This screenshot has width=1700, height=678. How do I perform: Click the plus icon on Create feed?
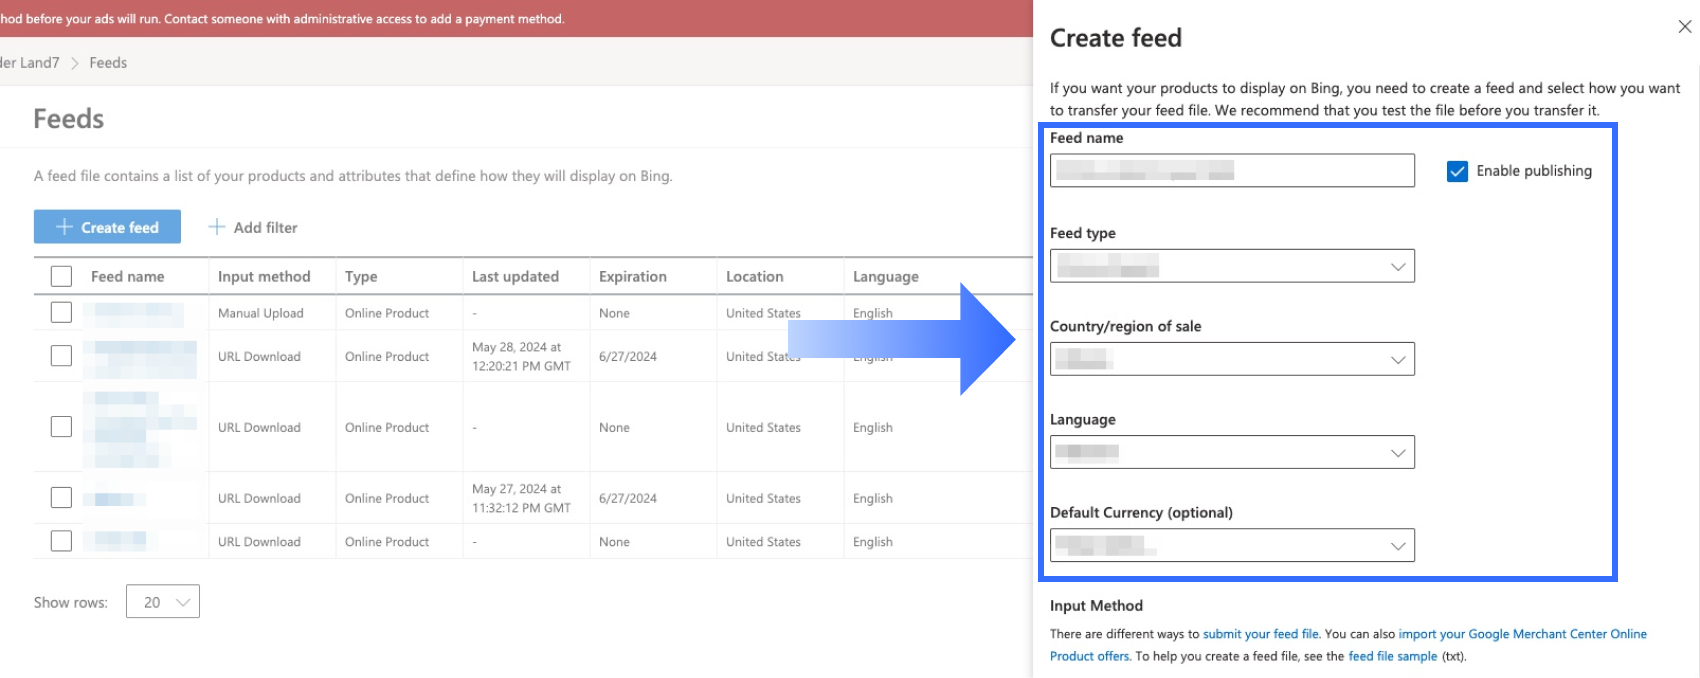pyautogui.click(x=64, y=227)
